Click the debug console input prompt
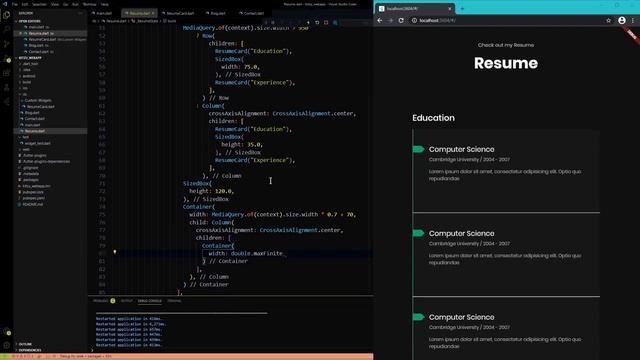This screenshot has height=360, width=640. pyautogui.click(x=231, y=350)
